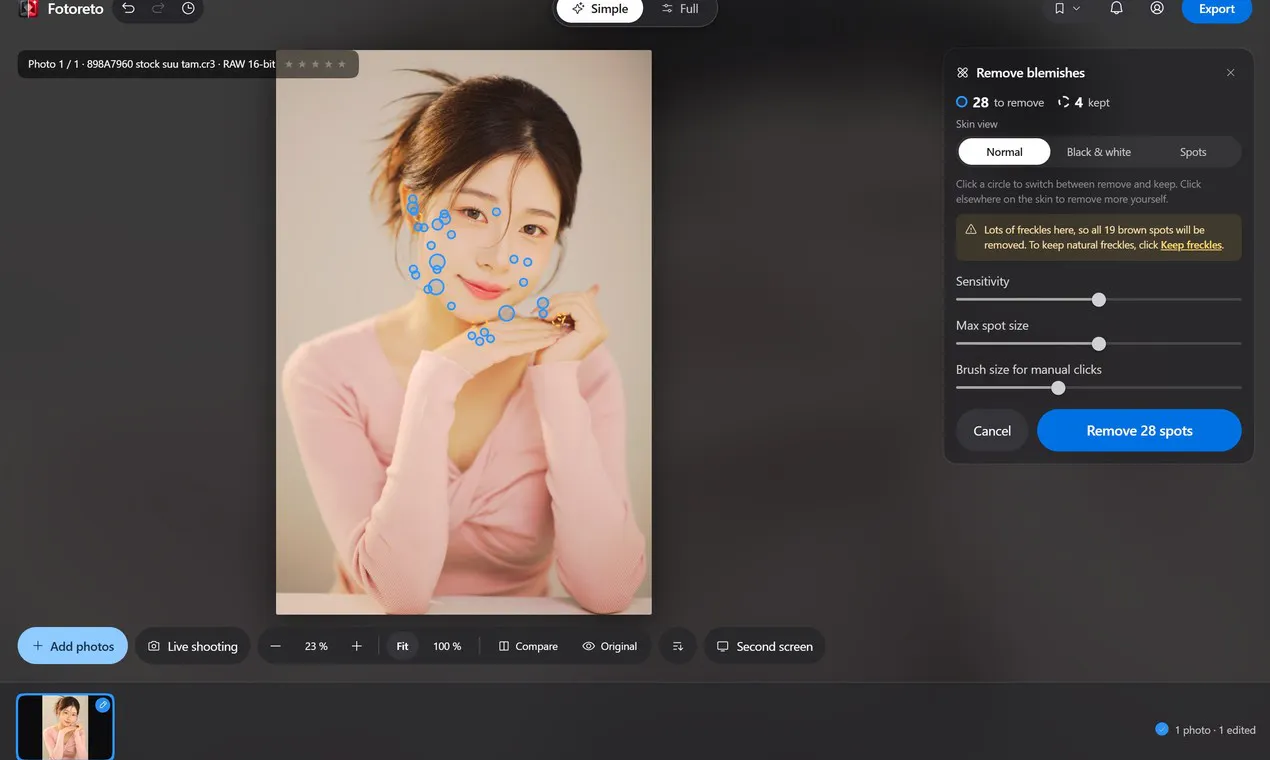Set zoom to 100 %
The width and height of the screenshot is (1270, 760).
tap(447, 647)
